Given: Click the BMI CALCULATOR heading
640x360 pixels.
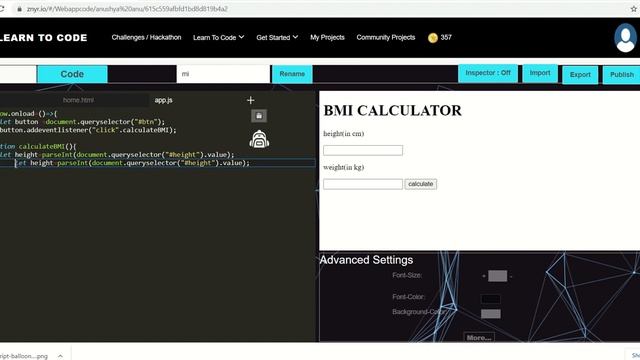Looking at the screenshot, I should pos(392,111).
